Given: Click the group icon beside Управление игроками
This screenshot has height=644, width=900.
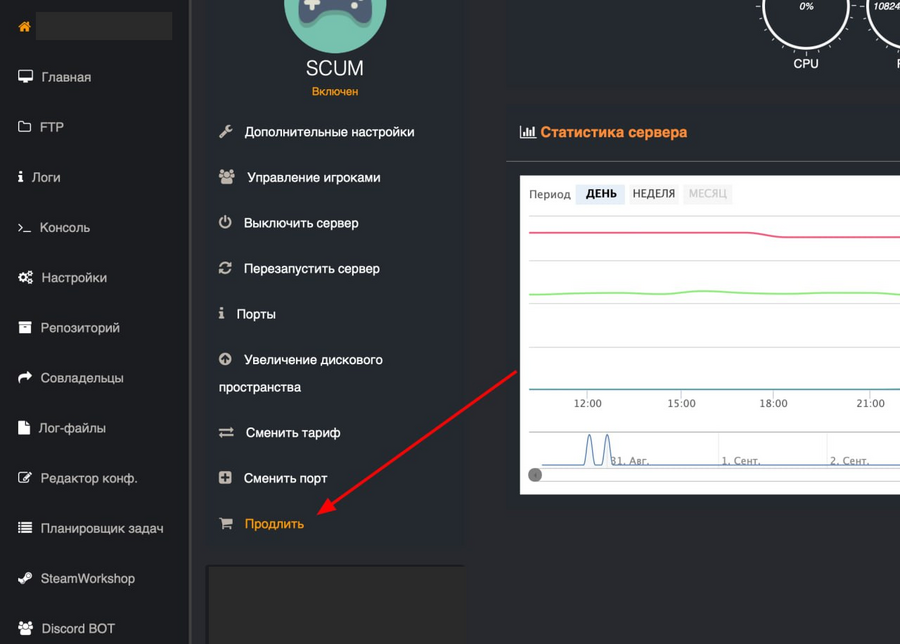Looking at the screenshot, I should point(227,177).
